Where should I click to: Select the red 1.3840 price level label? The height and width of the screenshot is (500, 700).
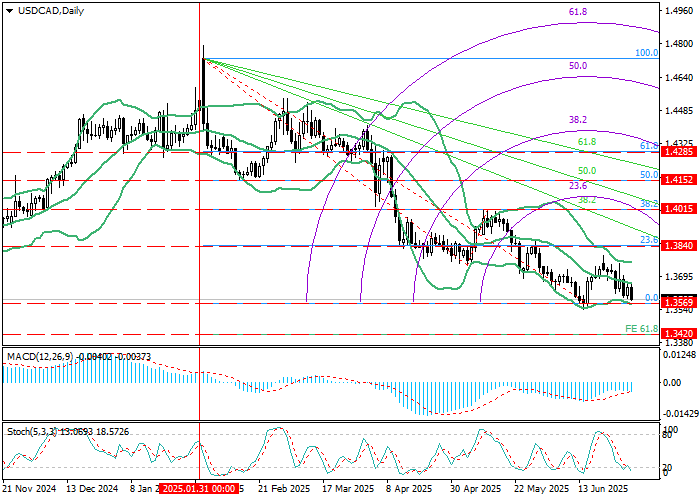pyautogui.click(x=679, y=246)
